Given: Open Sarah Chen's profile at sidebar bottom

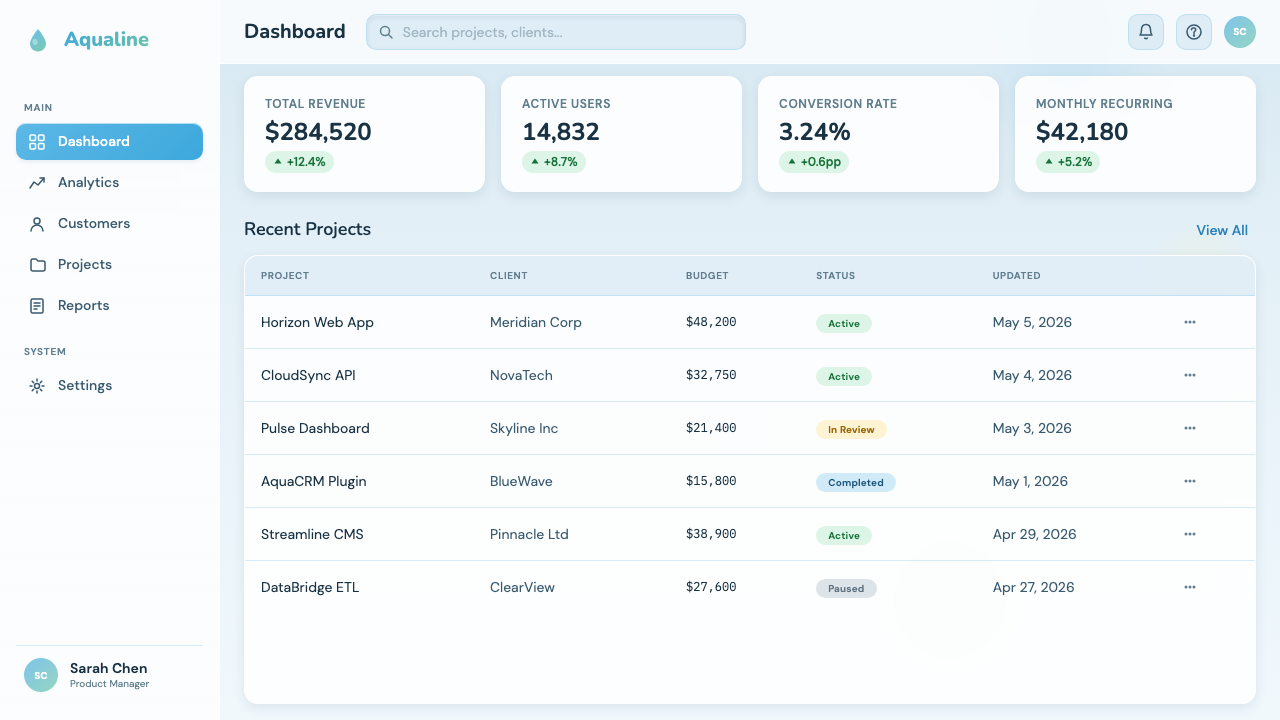Looking at the screenshot, I should pyautogui.click(x=109, y=675).
